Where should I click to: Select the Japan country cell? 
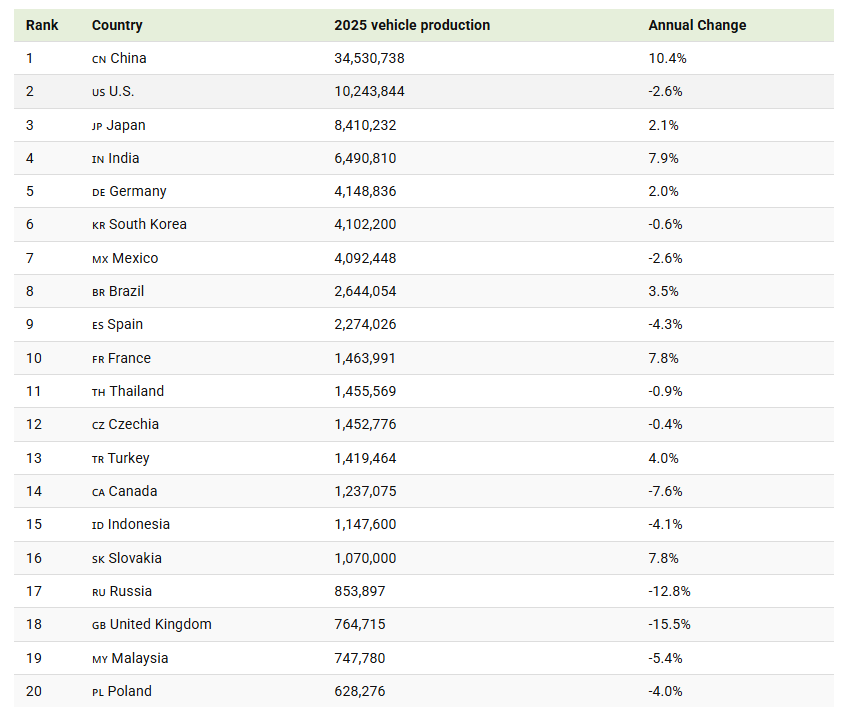click(119, 125)
